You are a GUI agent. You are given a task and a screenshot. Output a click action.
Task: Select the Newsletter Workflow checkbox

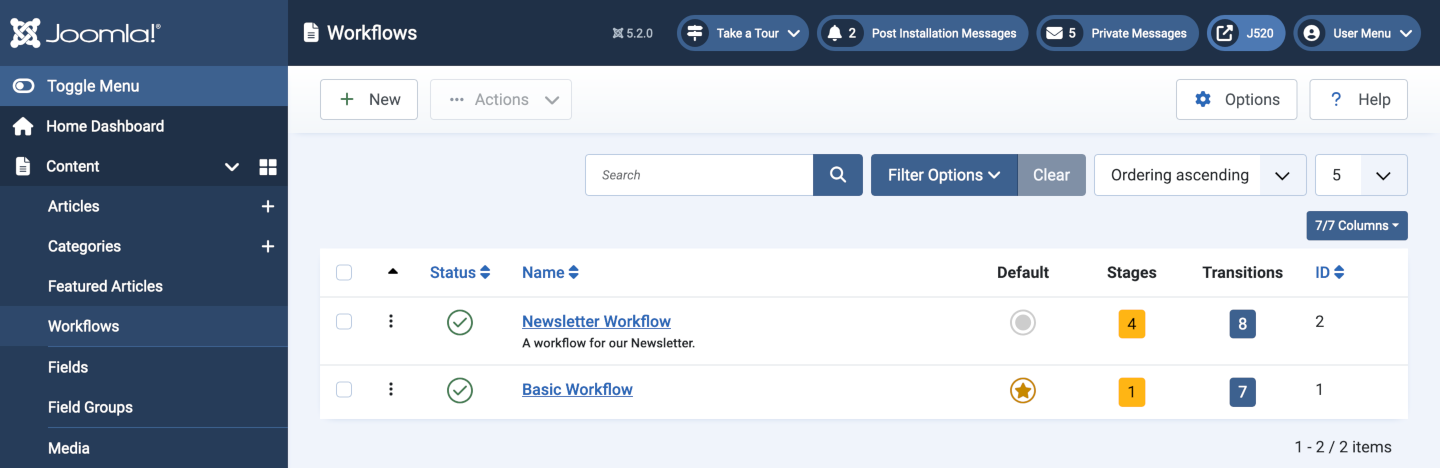pyautogui.click(x=344, y=321)
